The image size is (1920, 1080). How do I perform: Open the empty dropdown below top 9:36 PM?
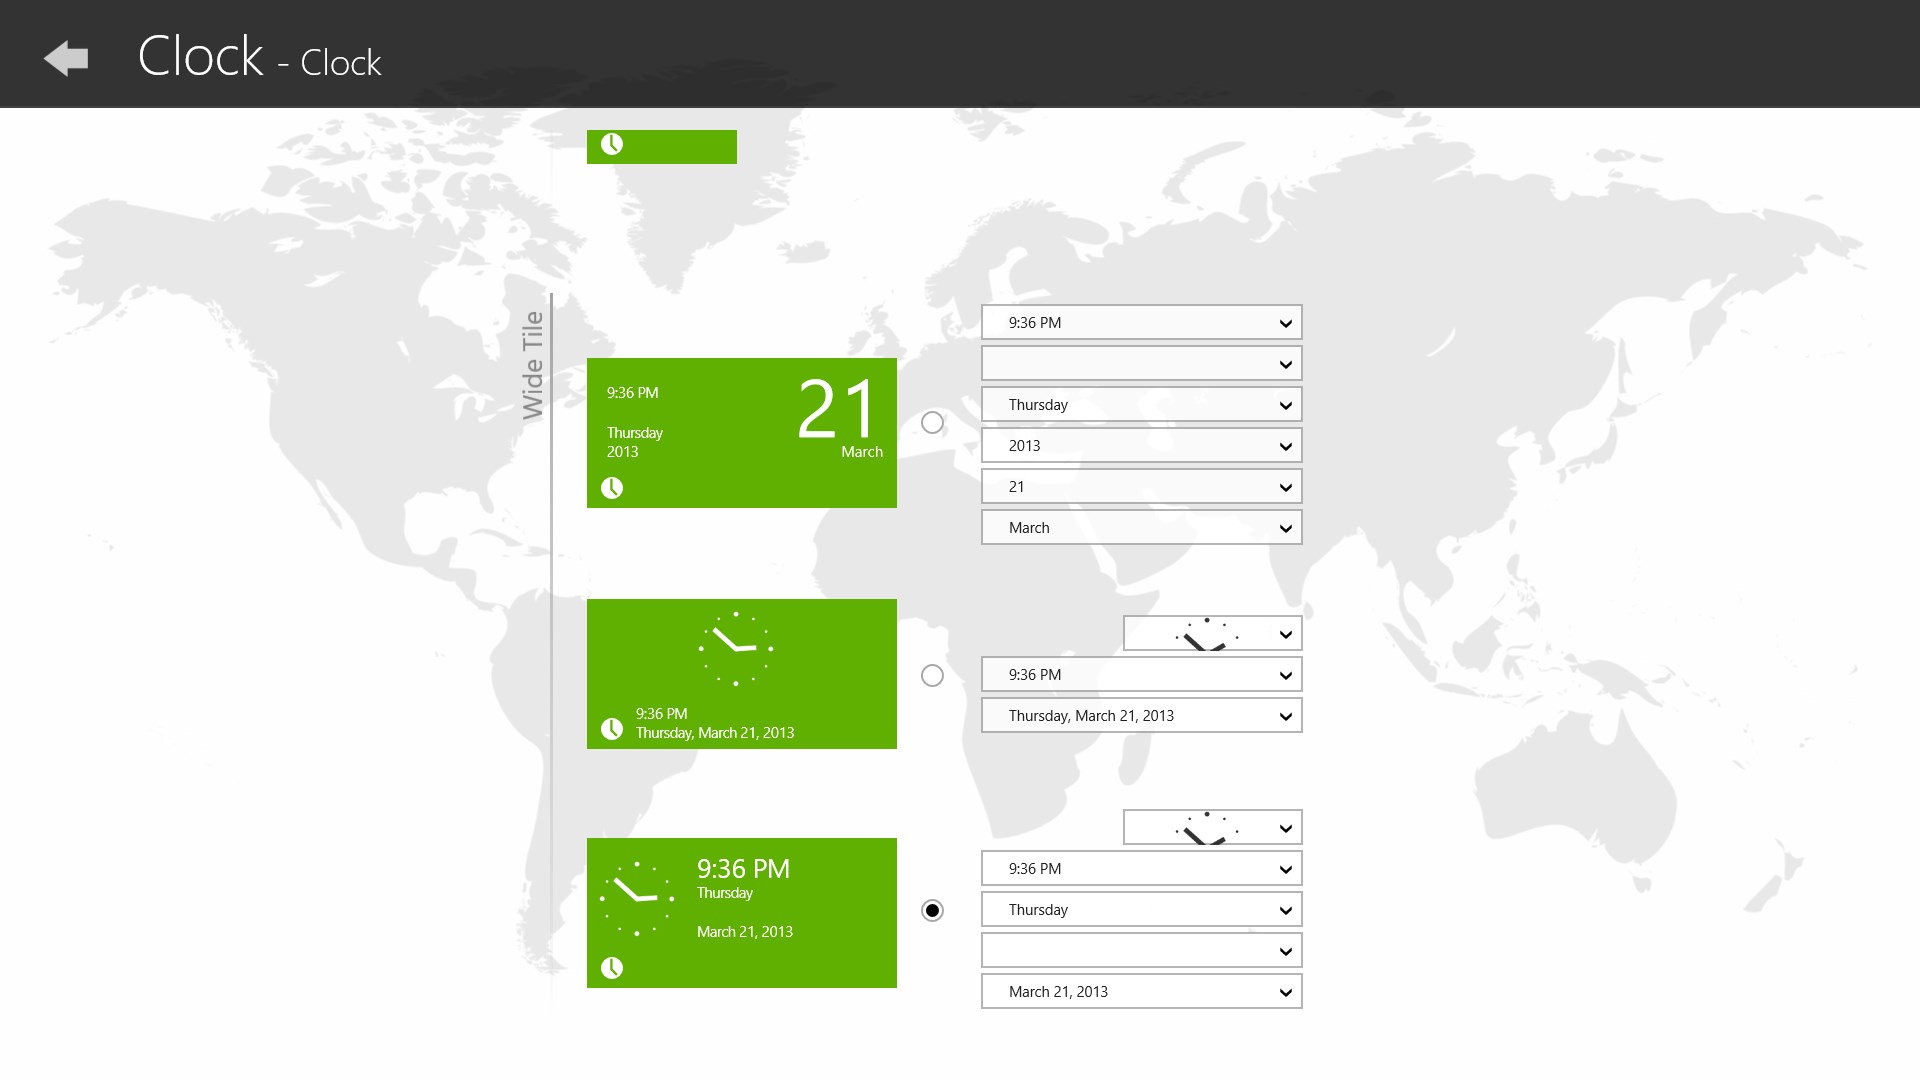pyautogui.click(x=1141, y=364)
